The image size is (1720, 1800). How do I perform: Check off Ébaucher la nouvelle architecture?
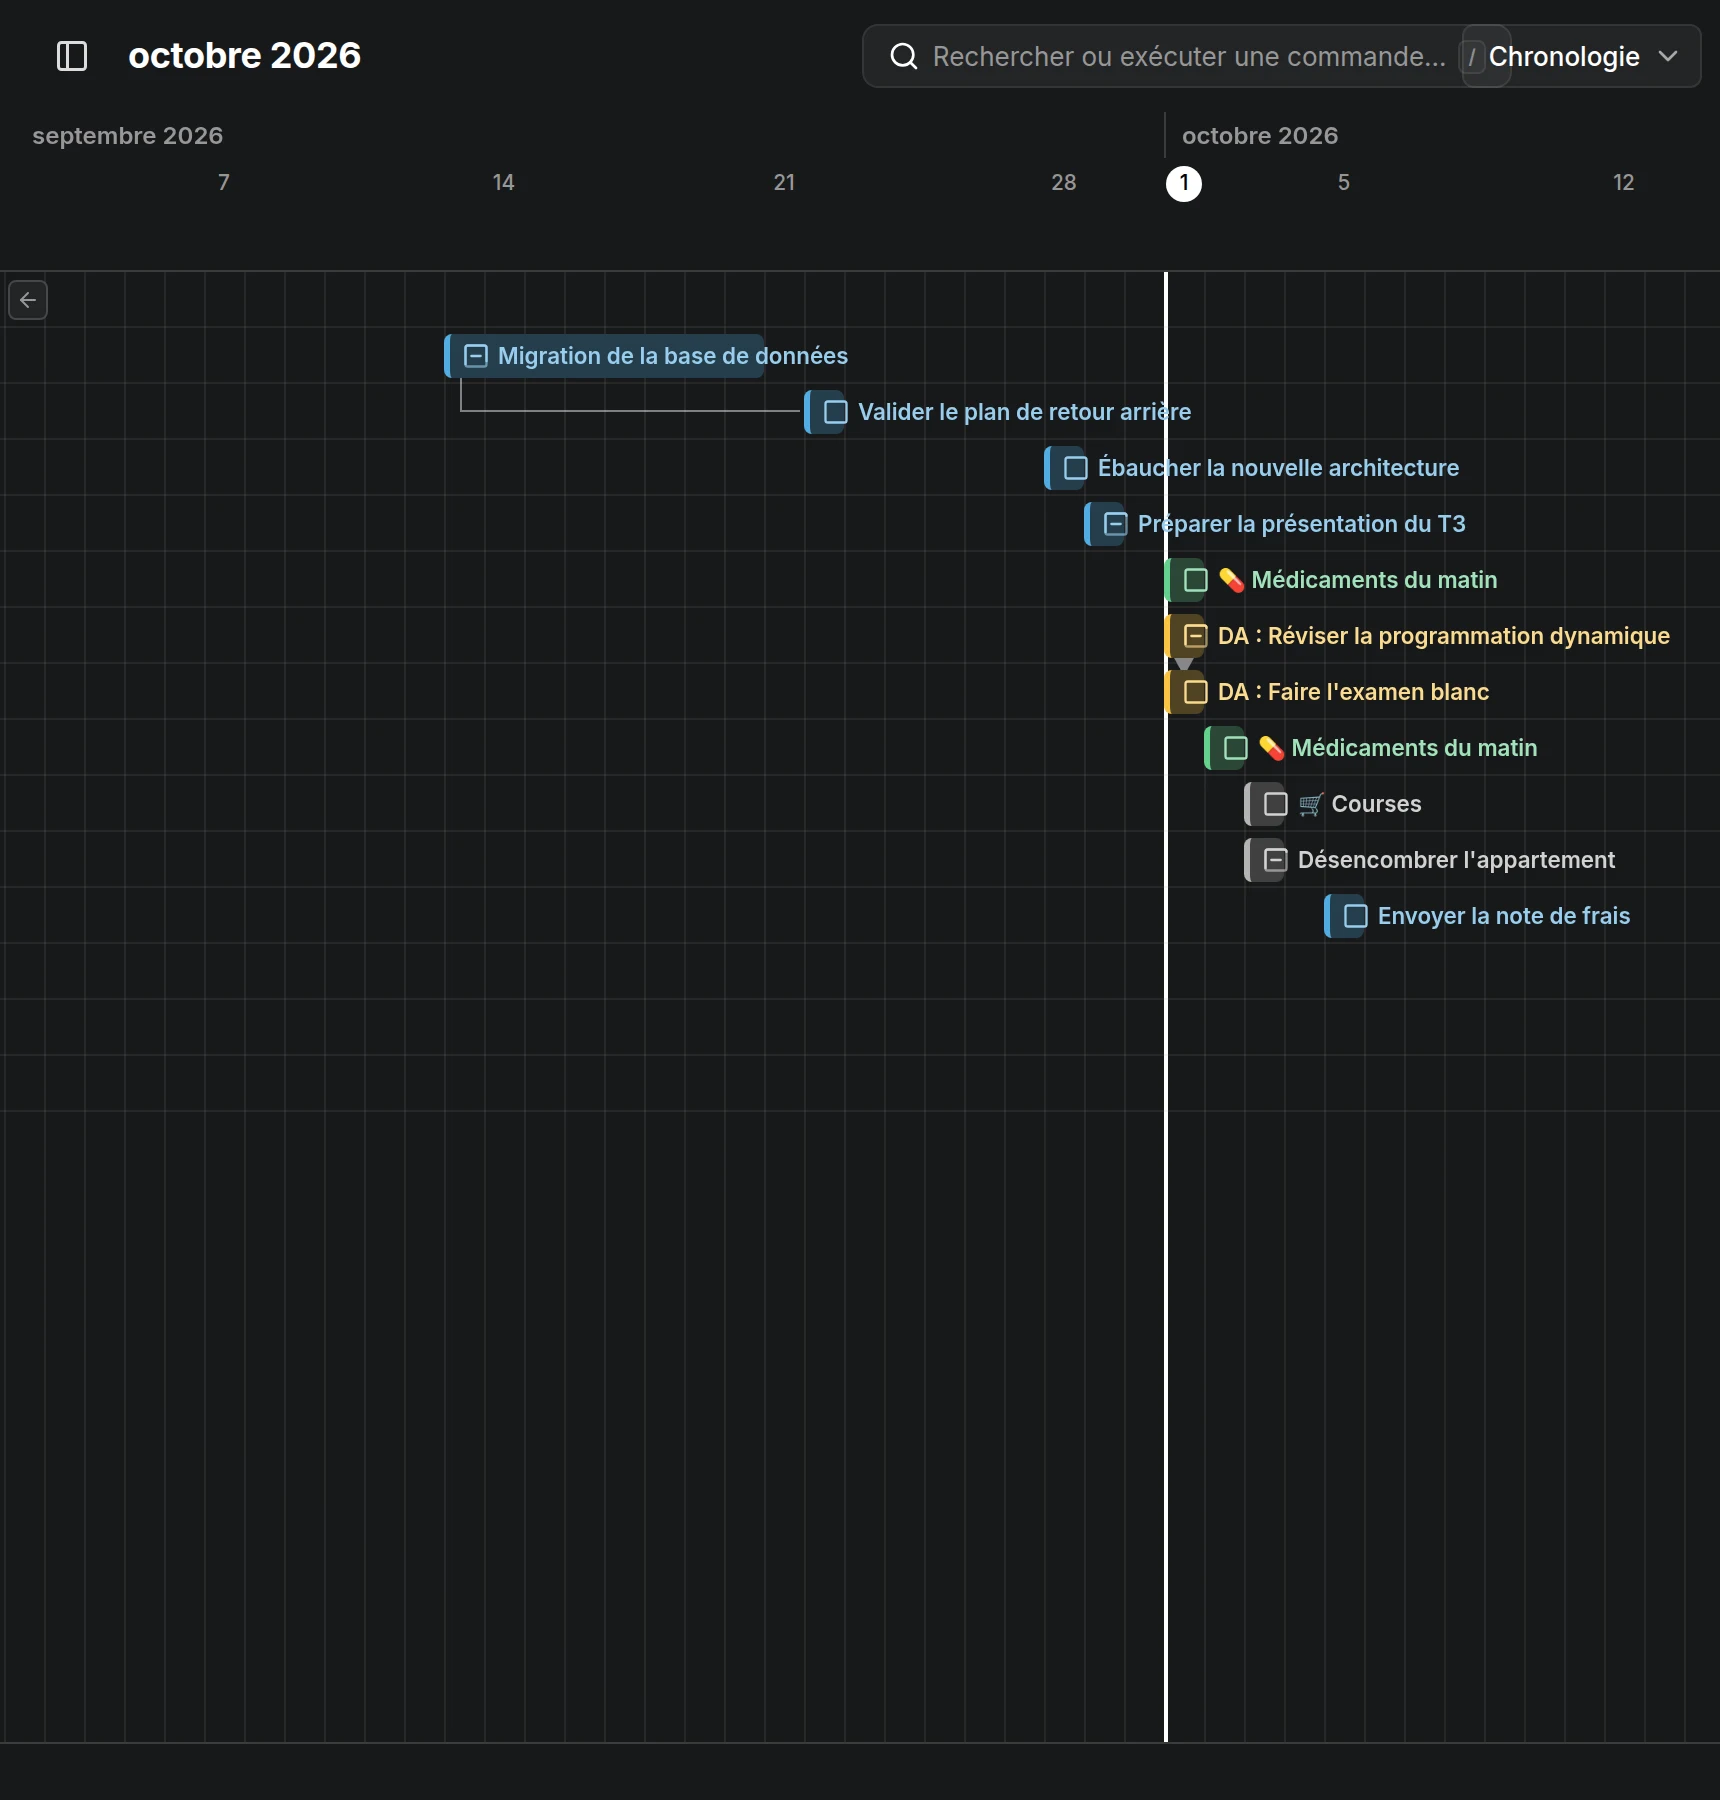[1076, 468]
